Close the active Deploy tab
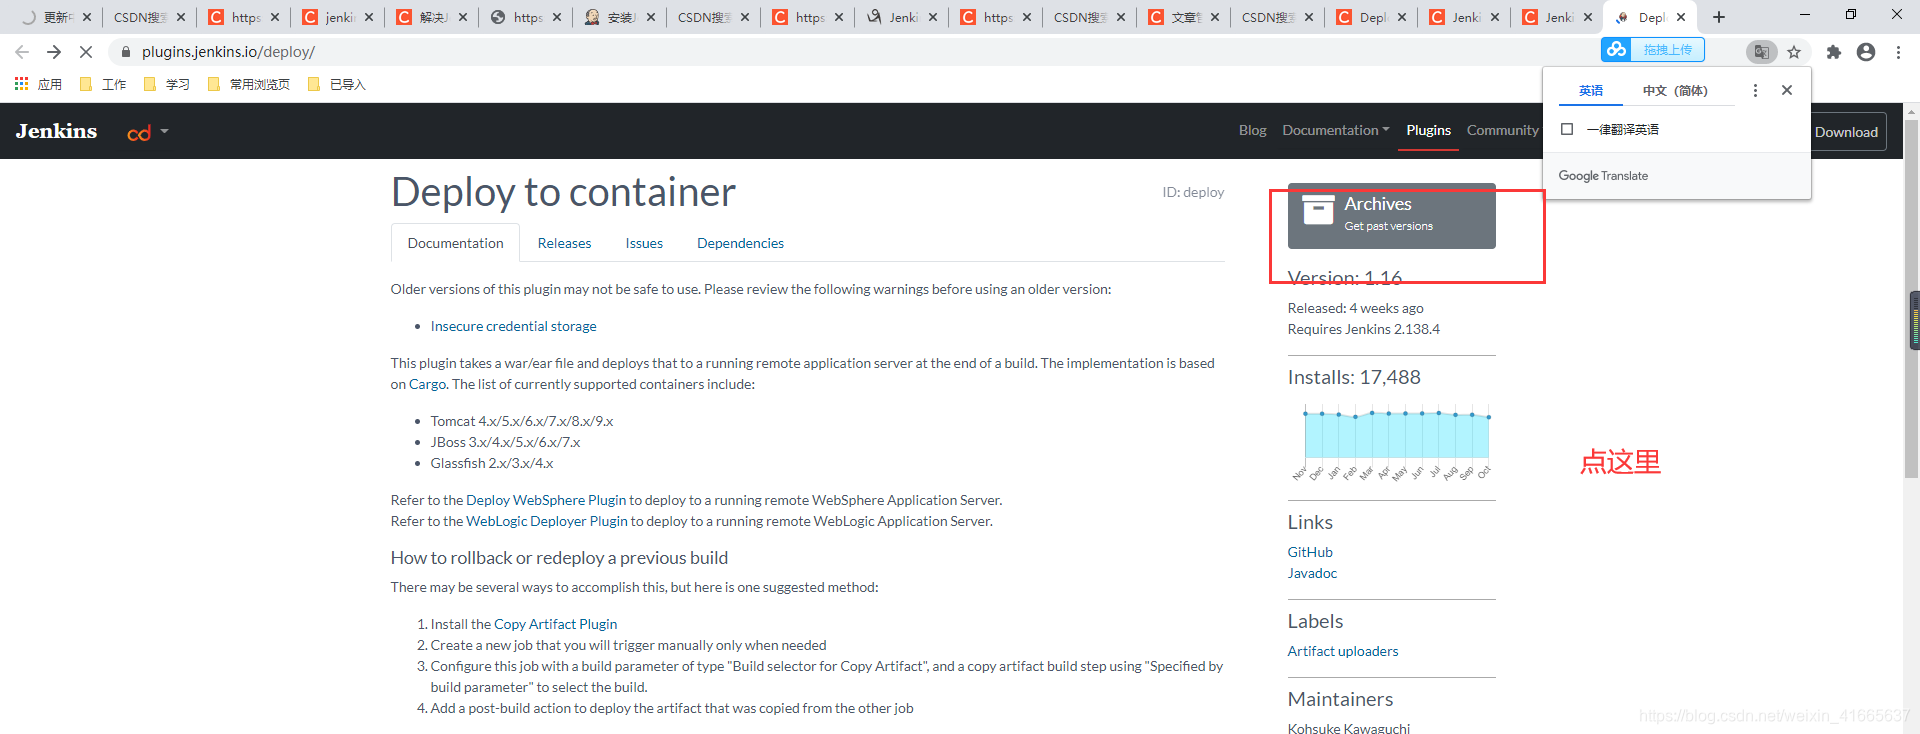 click(x=1681, y=17)
